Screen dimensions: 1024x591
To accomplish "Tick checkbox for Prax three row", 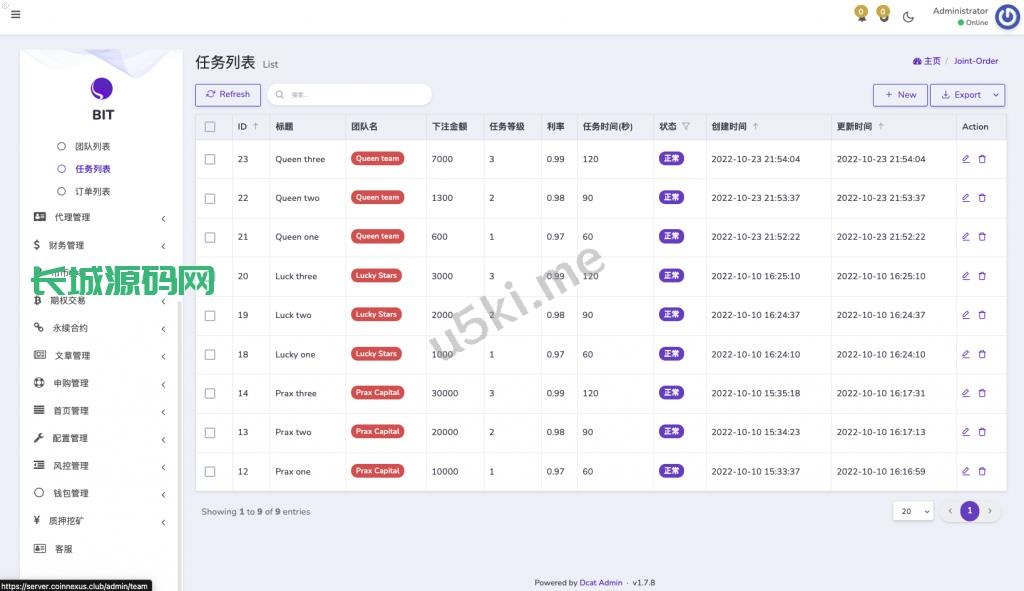I will coord(210,393).
